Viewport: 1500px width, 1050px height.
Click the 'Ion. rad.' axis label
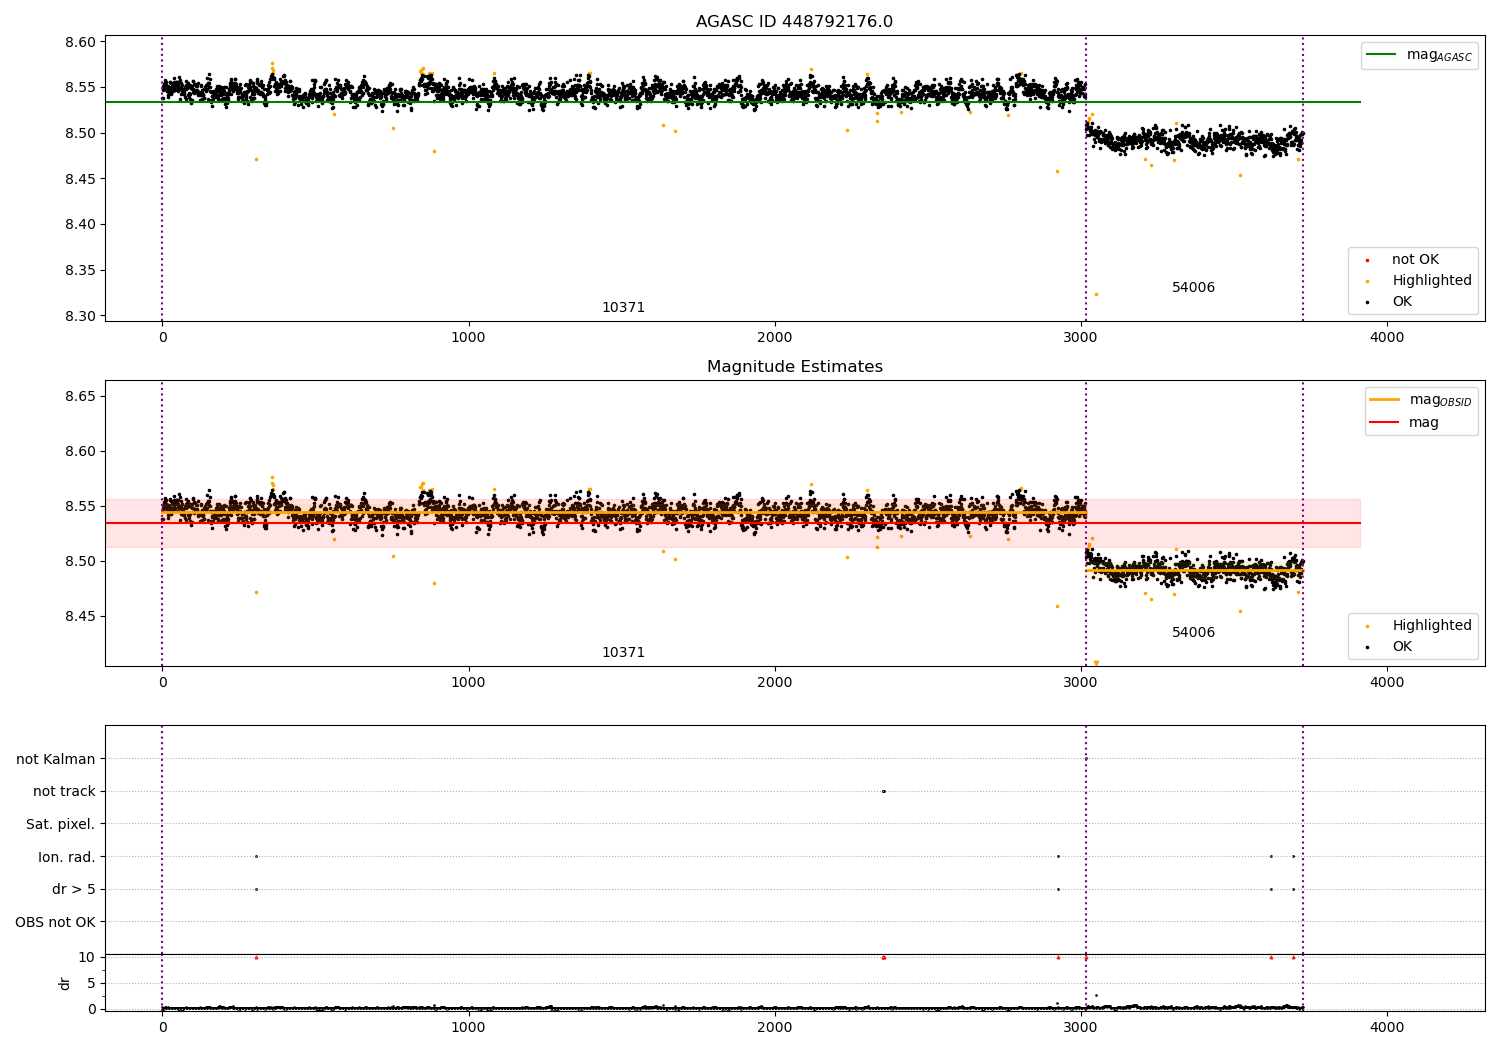pos(67,857)
